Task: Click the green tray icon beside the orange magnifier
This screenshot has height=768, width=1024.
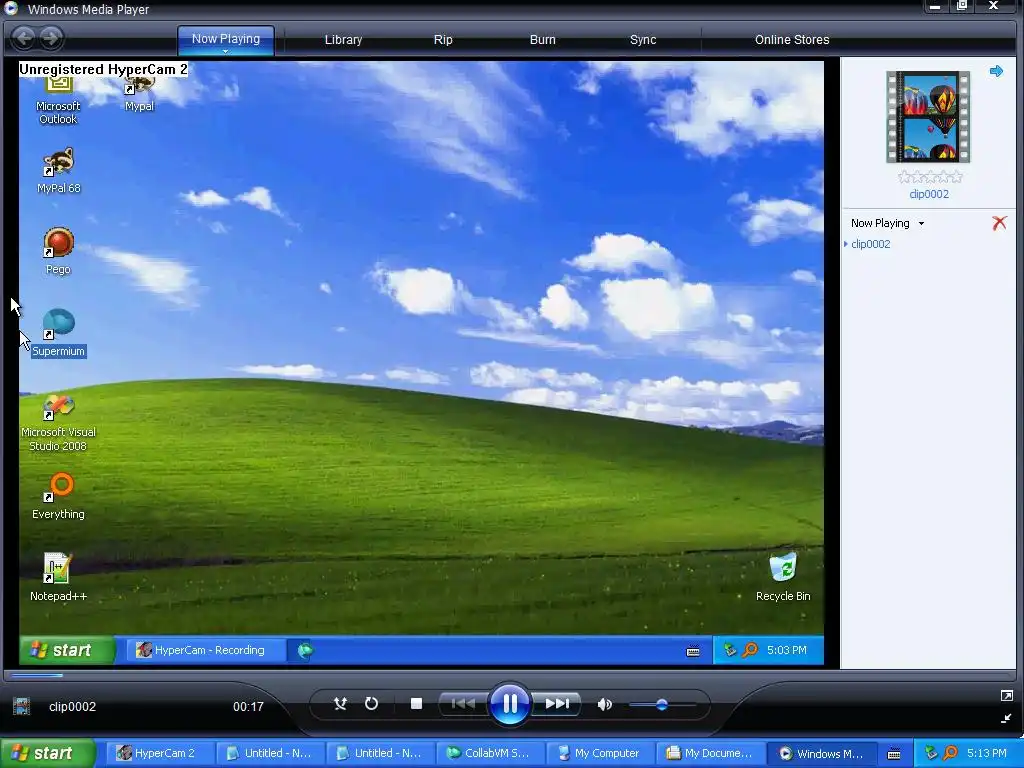Action: (931, 753)
